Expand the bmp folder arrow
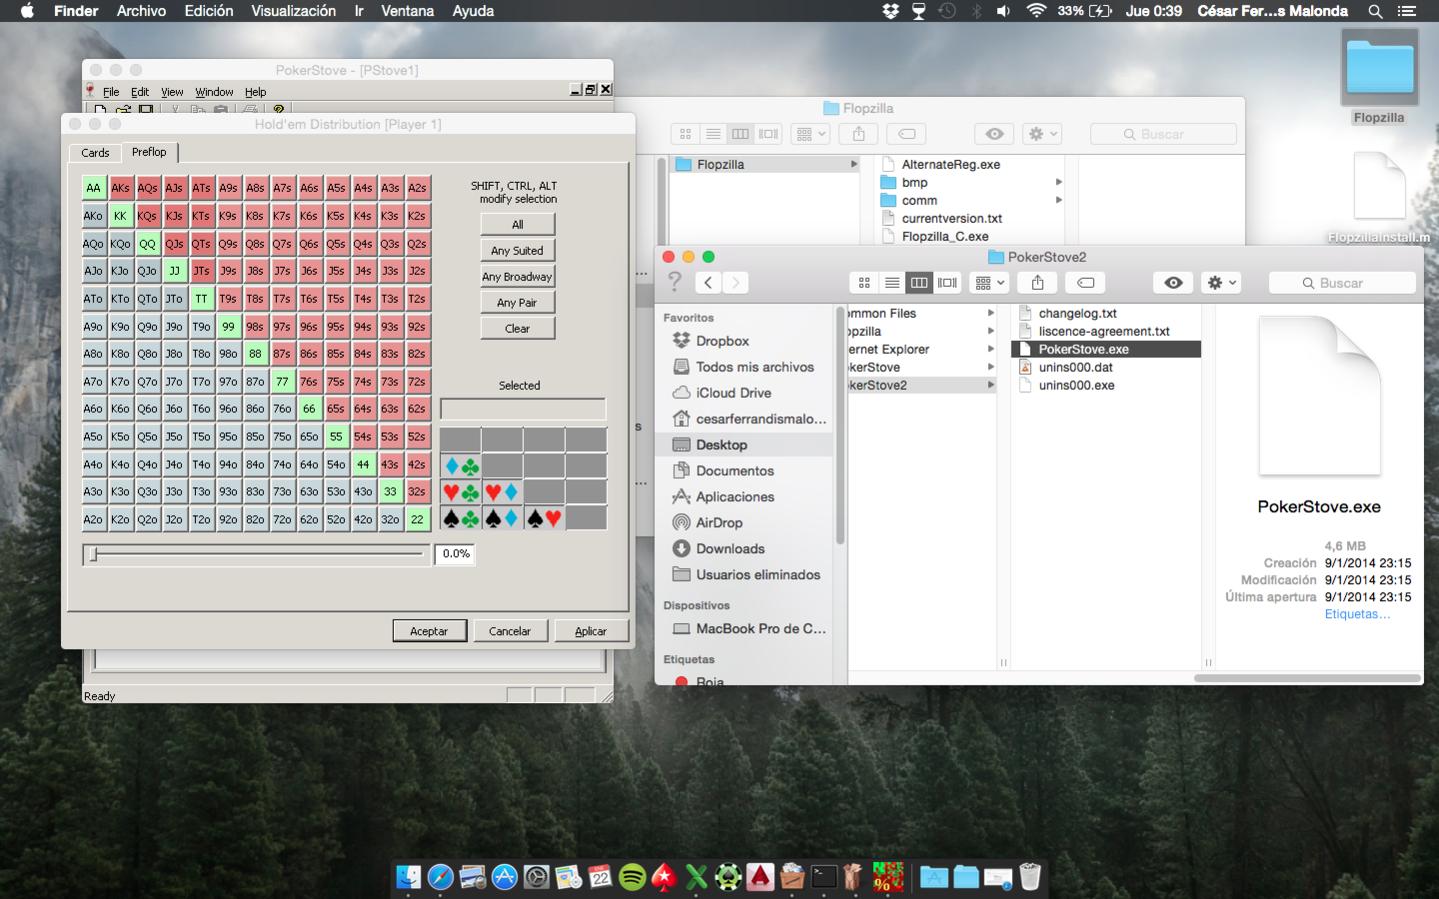This screenshot has width=1439, height=899. click(x=1058, y=183)
